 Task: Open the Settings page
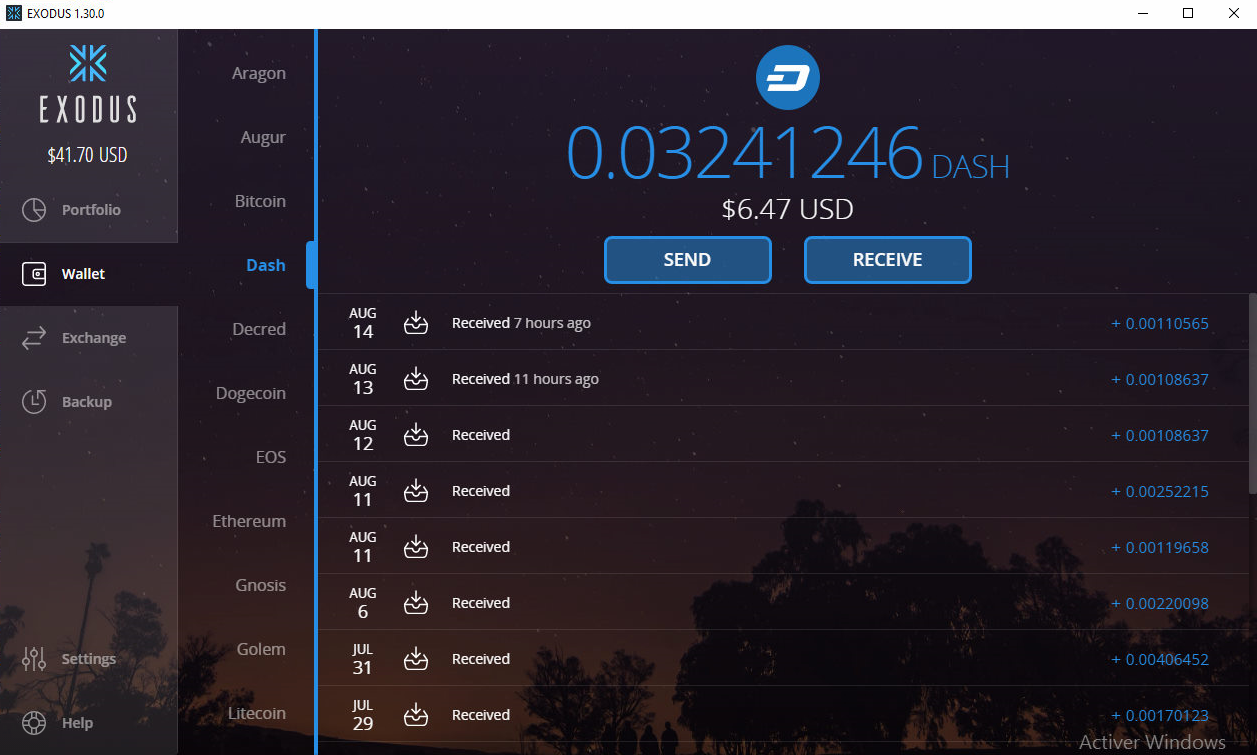point(89,659)
